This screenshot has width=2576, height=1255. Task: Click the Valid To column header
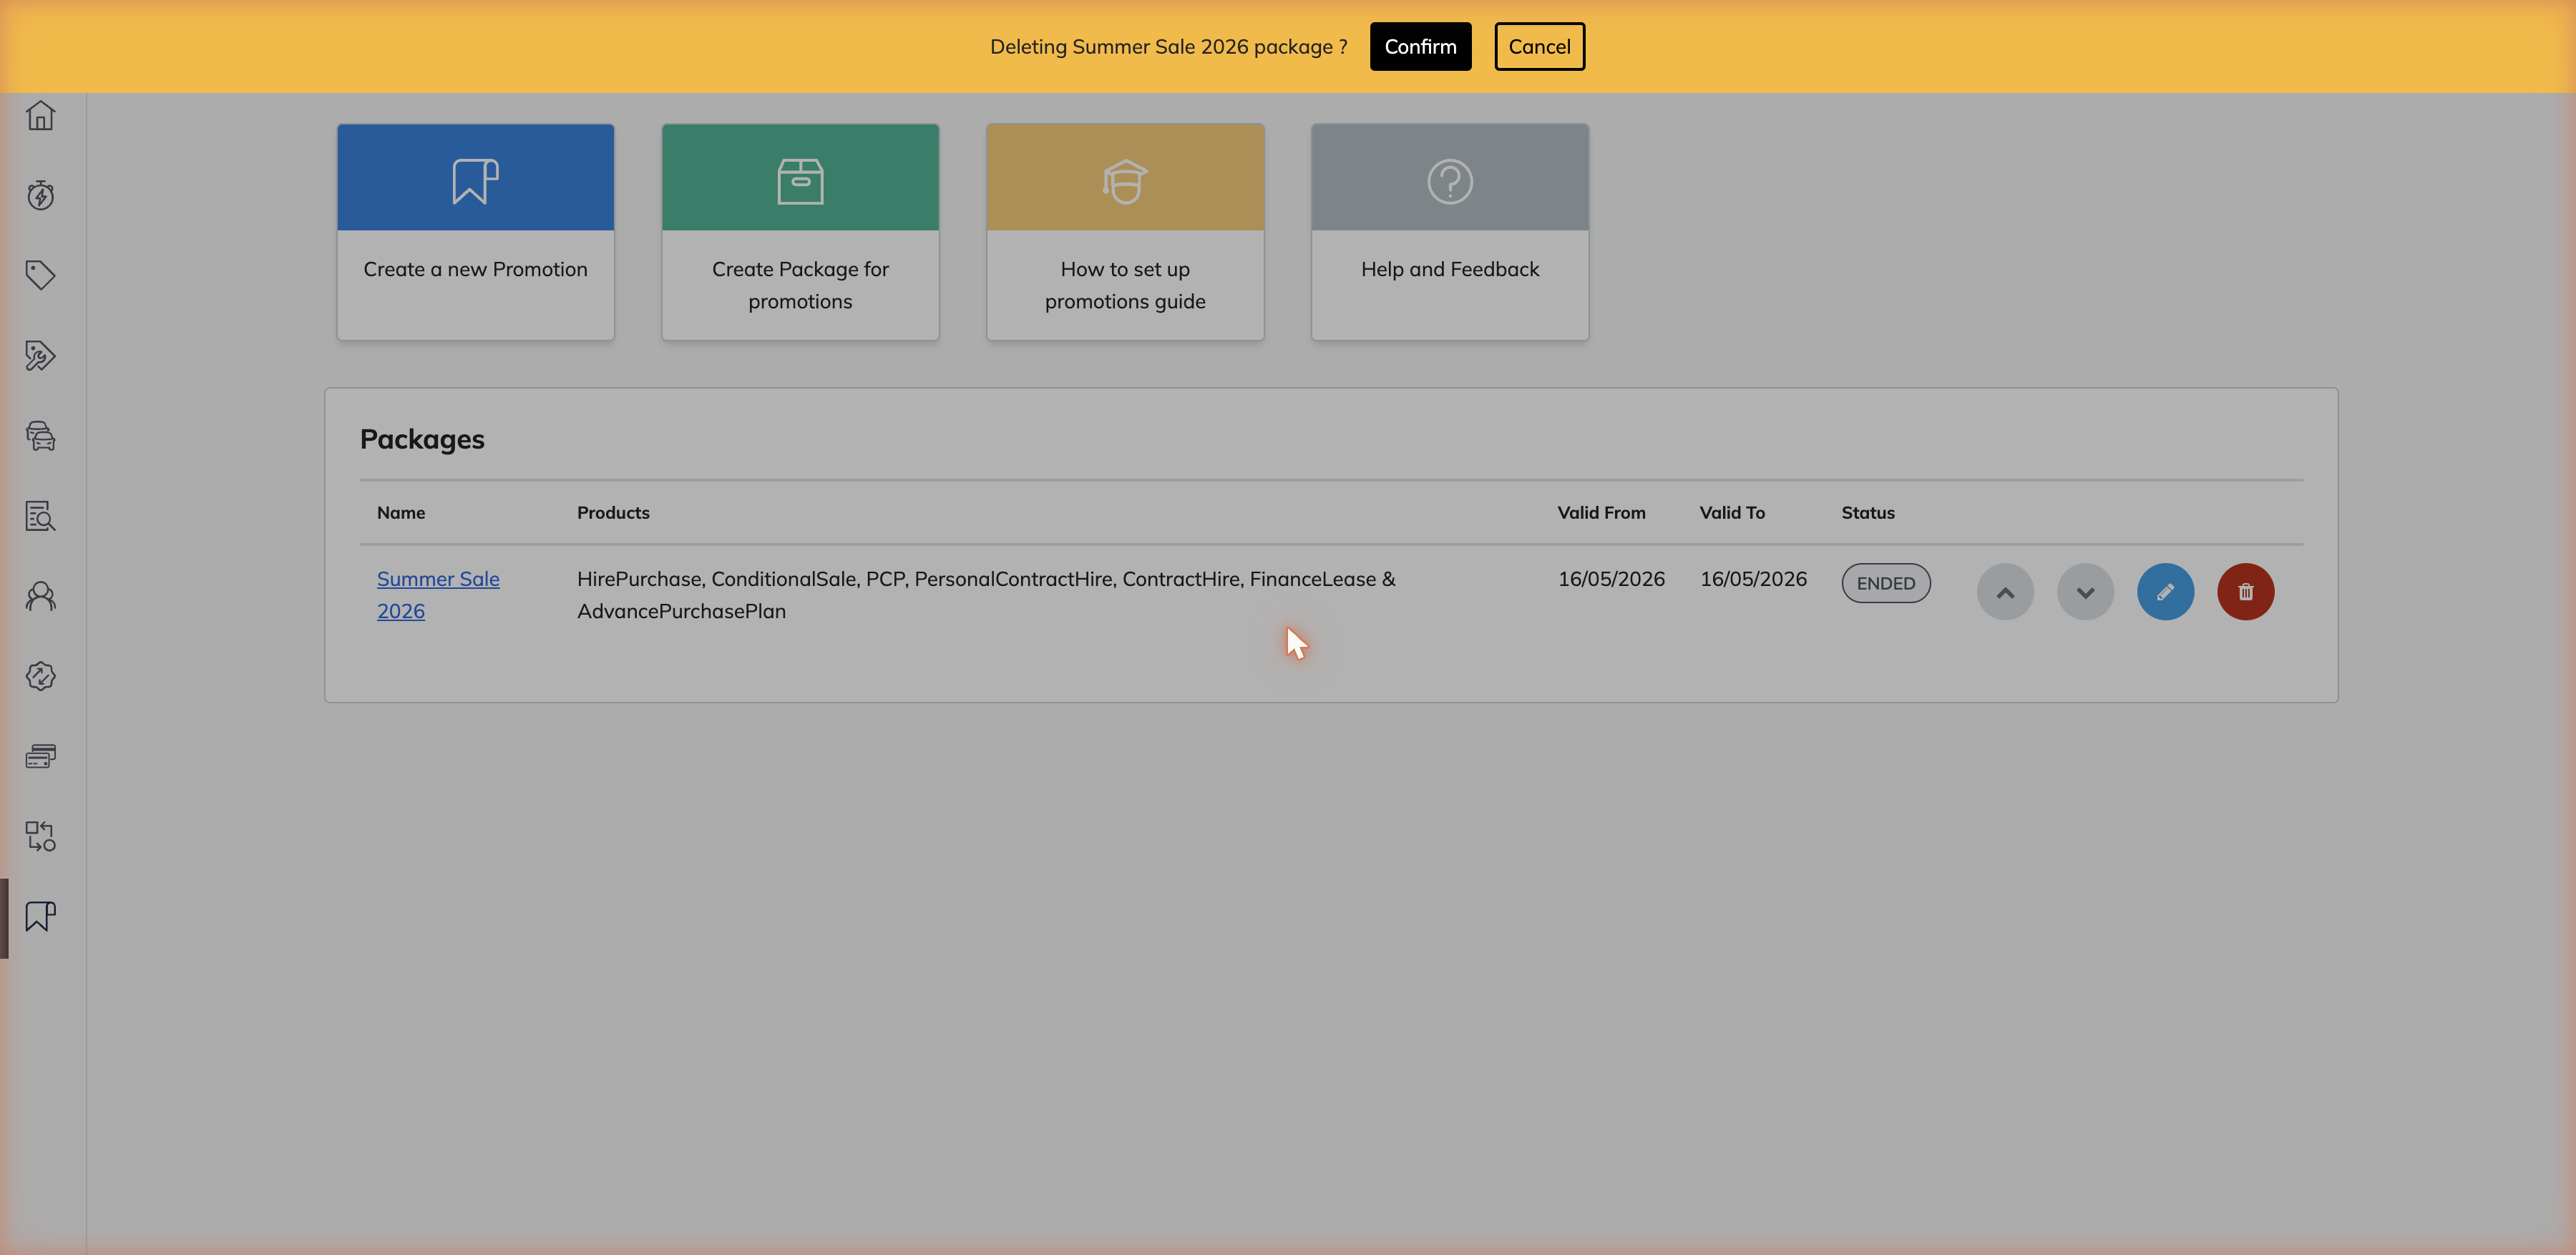(x=1732, y=513)
